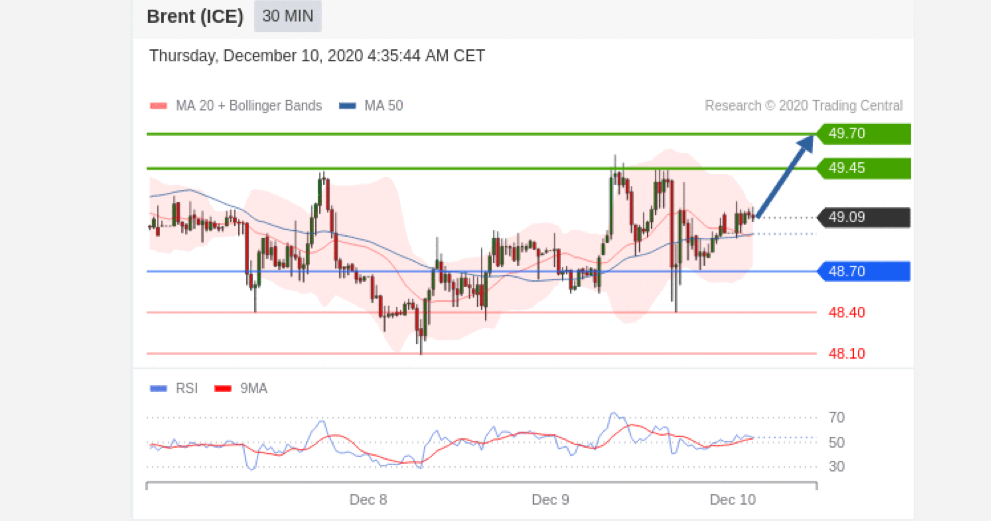This screenshot has height=521, width=991.
Task: Click the dark blue MA 50 swatch
Action: coord(347,106)
